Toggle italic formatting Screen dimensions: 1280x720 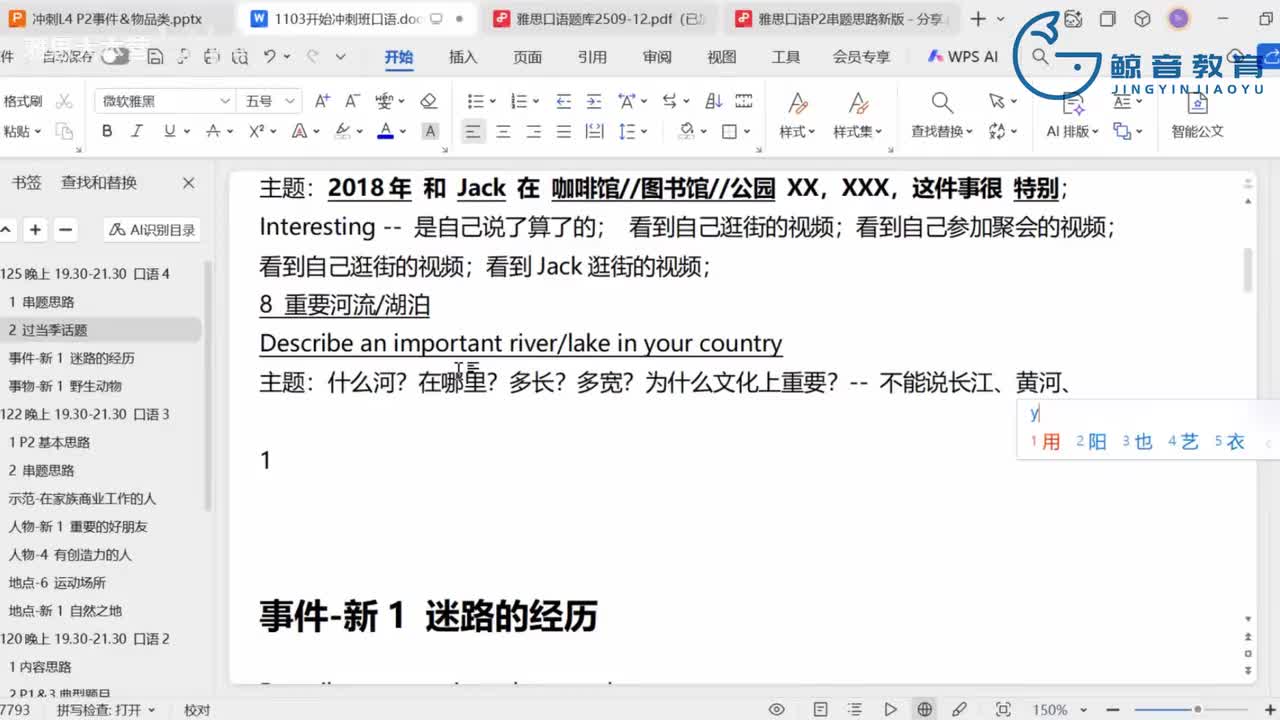click(137, 131)
